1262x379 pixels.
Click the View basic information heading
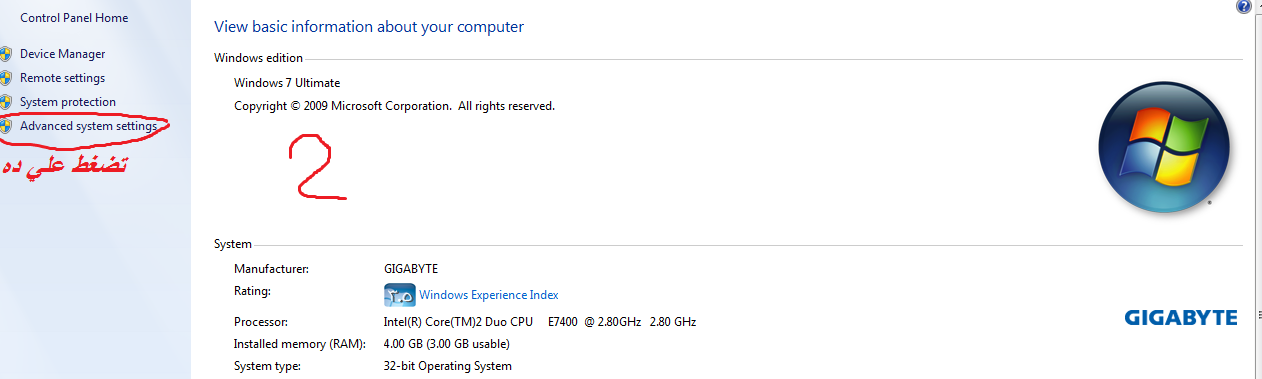pos(369,27)
